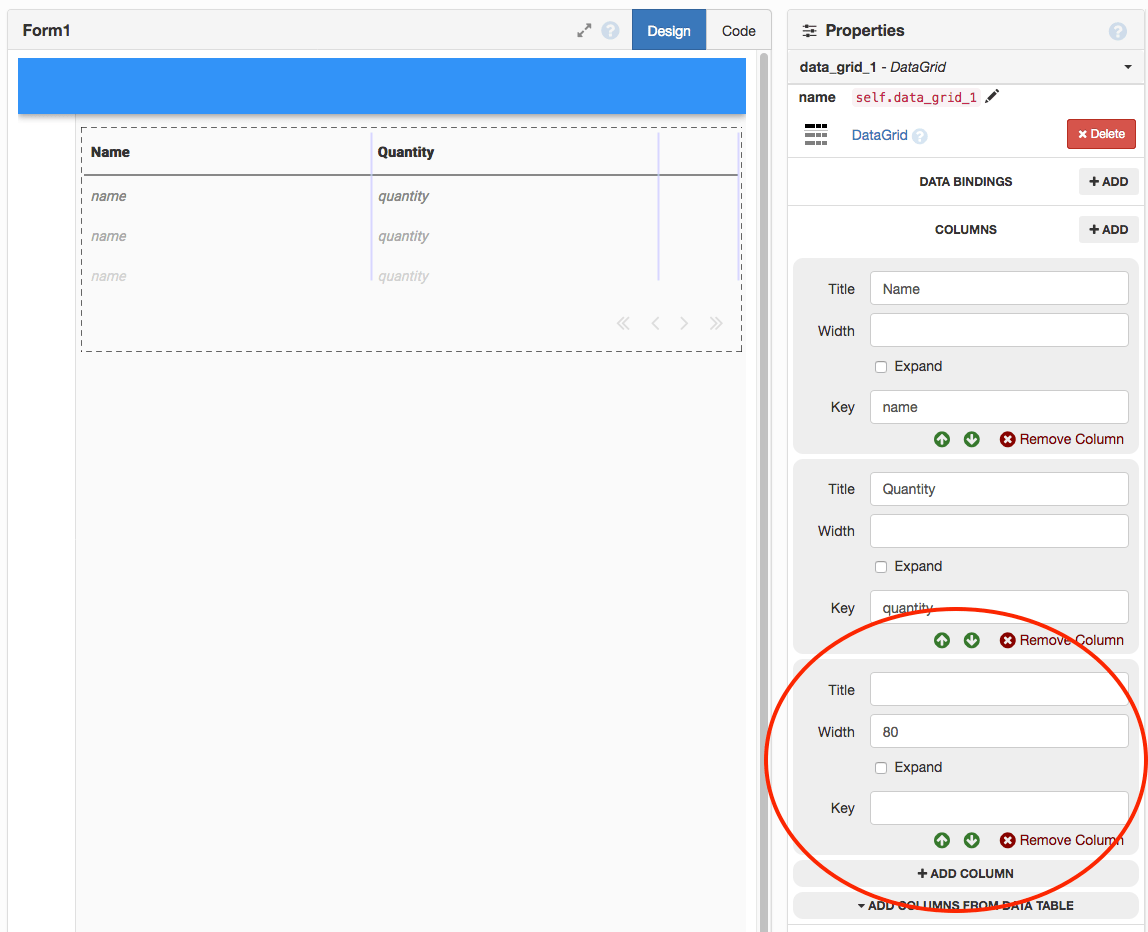Click the designer vertical scrollbar
1148x932 pixels.
point(764,491)
